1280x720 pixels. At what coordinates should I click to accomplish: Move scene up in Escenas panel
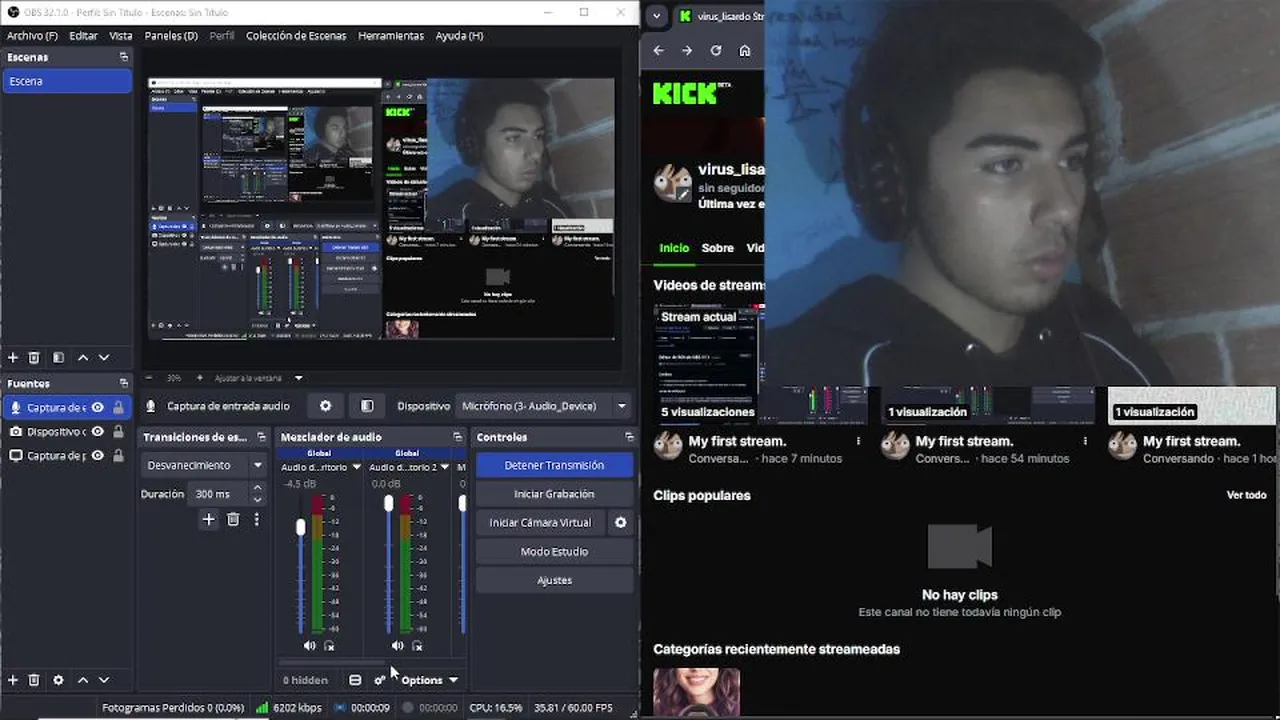[x=83, y=357]
